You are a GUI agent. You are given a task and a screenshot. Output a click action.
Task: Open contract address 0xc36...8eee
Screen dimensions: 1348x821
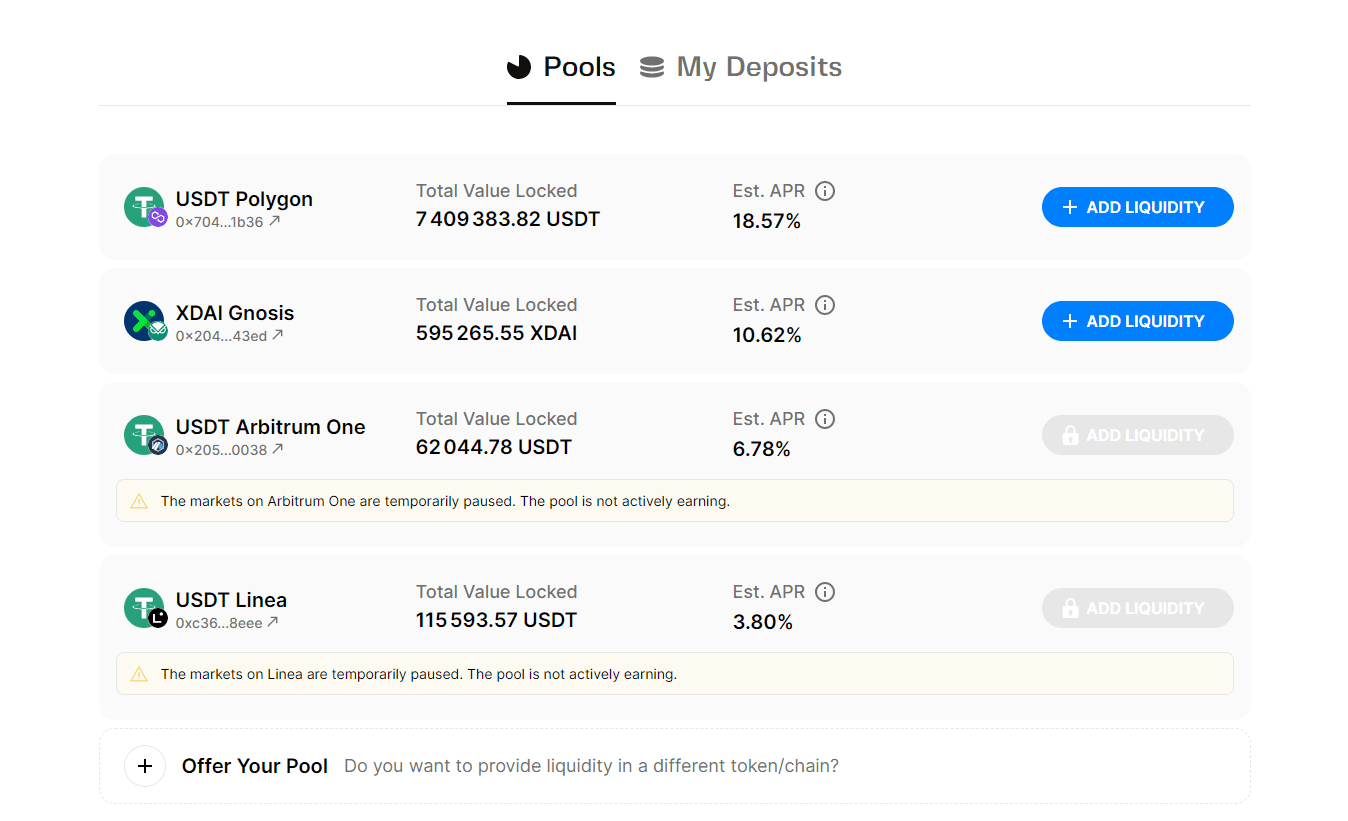coord(219,623)
